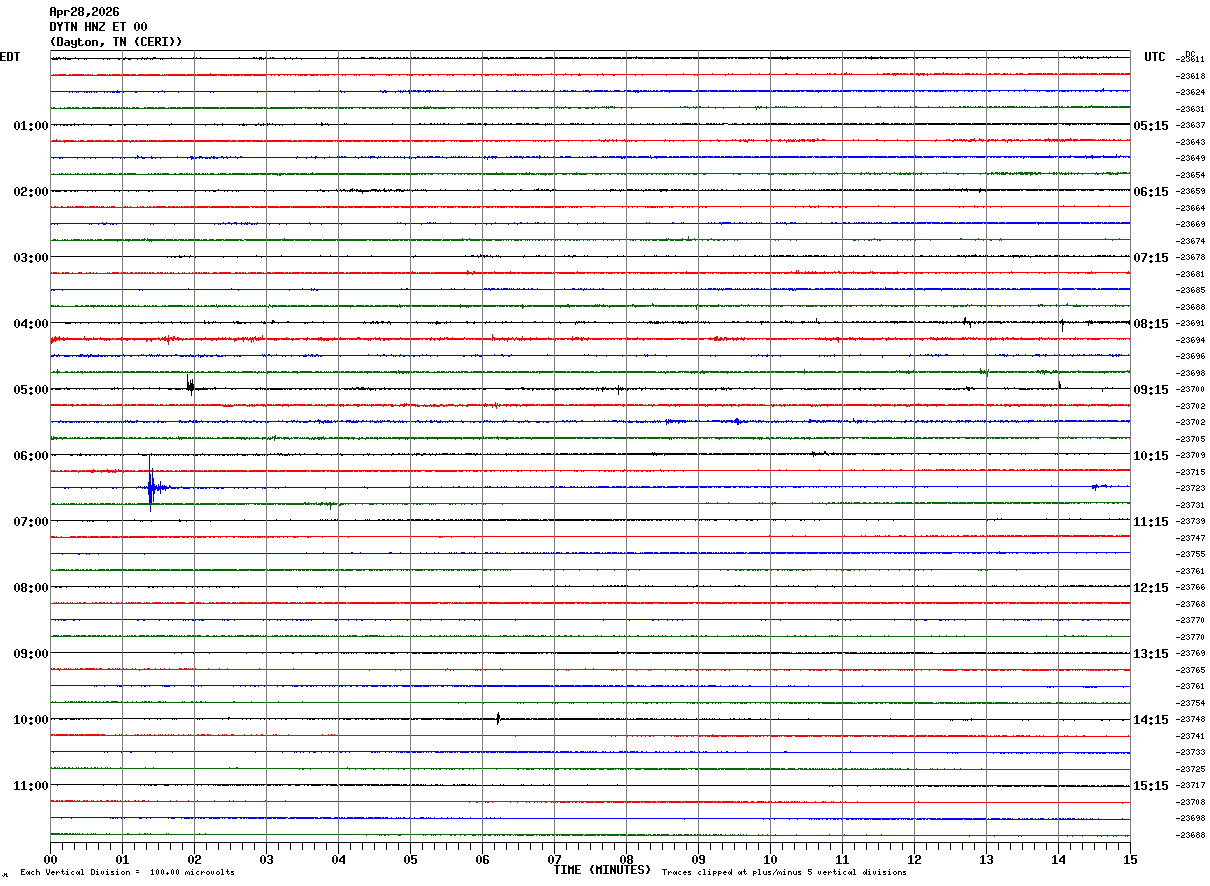Viewport: 1210px width, 886px height.
Task: Click the 13 minute axis tick label
Action: pos(986,859)
